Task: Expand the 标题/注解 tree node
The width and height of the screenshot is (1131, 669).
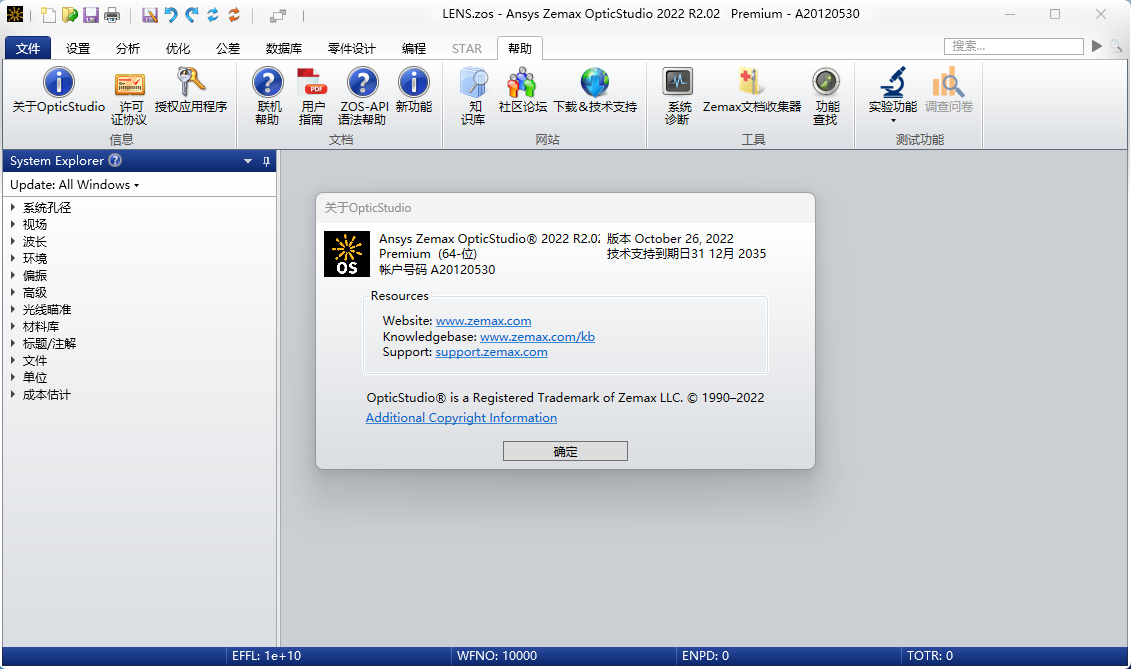Action: (x=13, y=343)
